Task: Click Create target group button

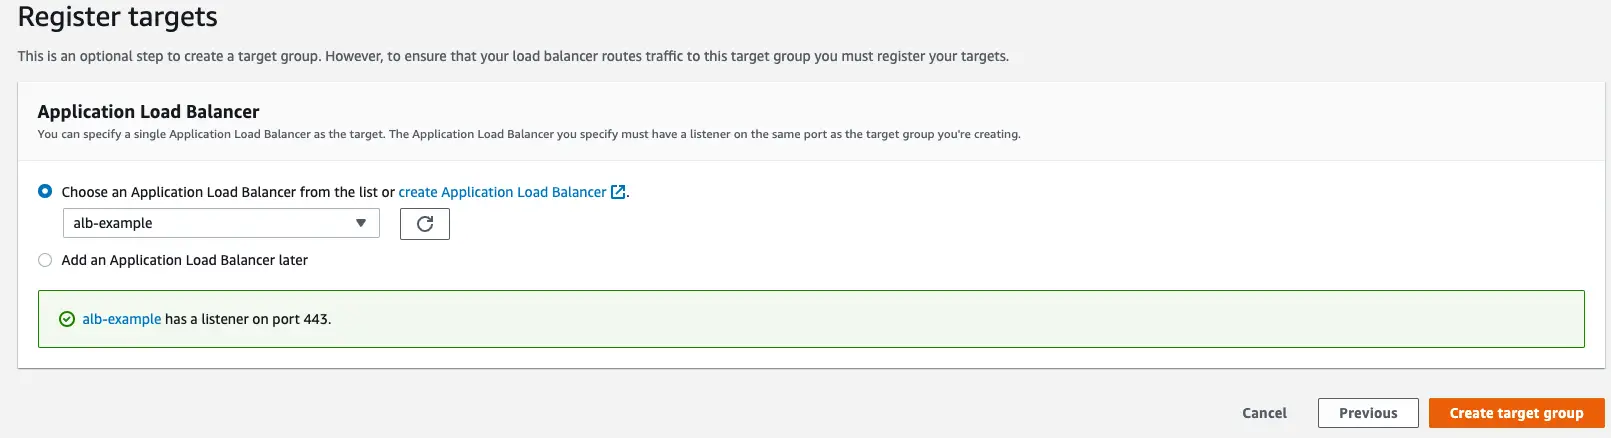Action: [1517, 413]
